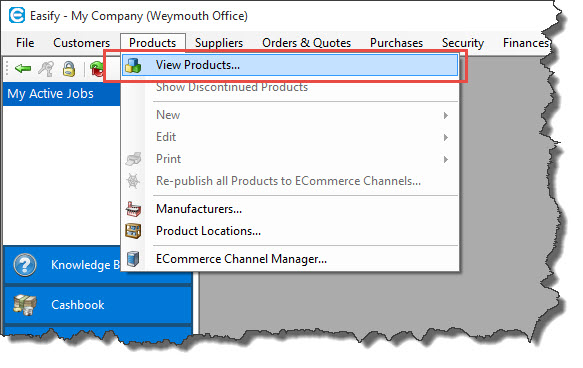The width and height of the screenshot is (583, 368).
Task: Click the keys icon in toolbar
Action: (46, 69)
